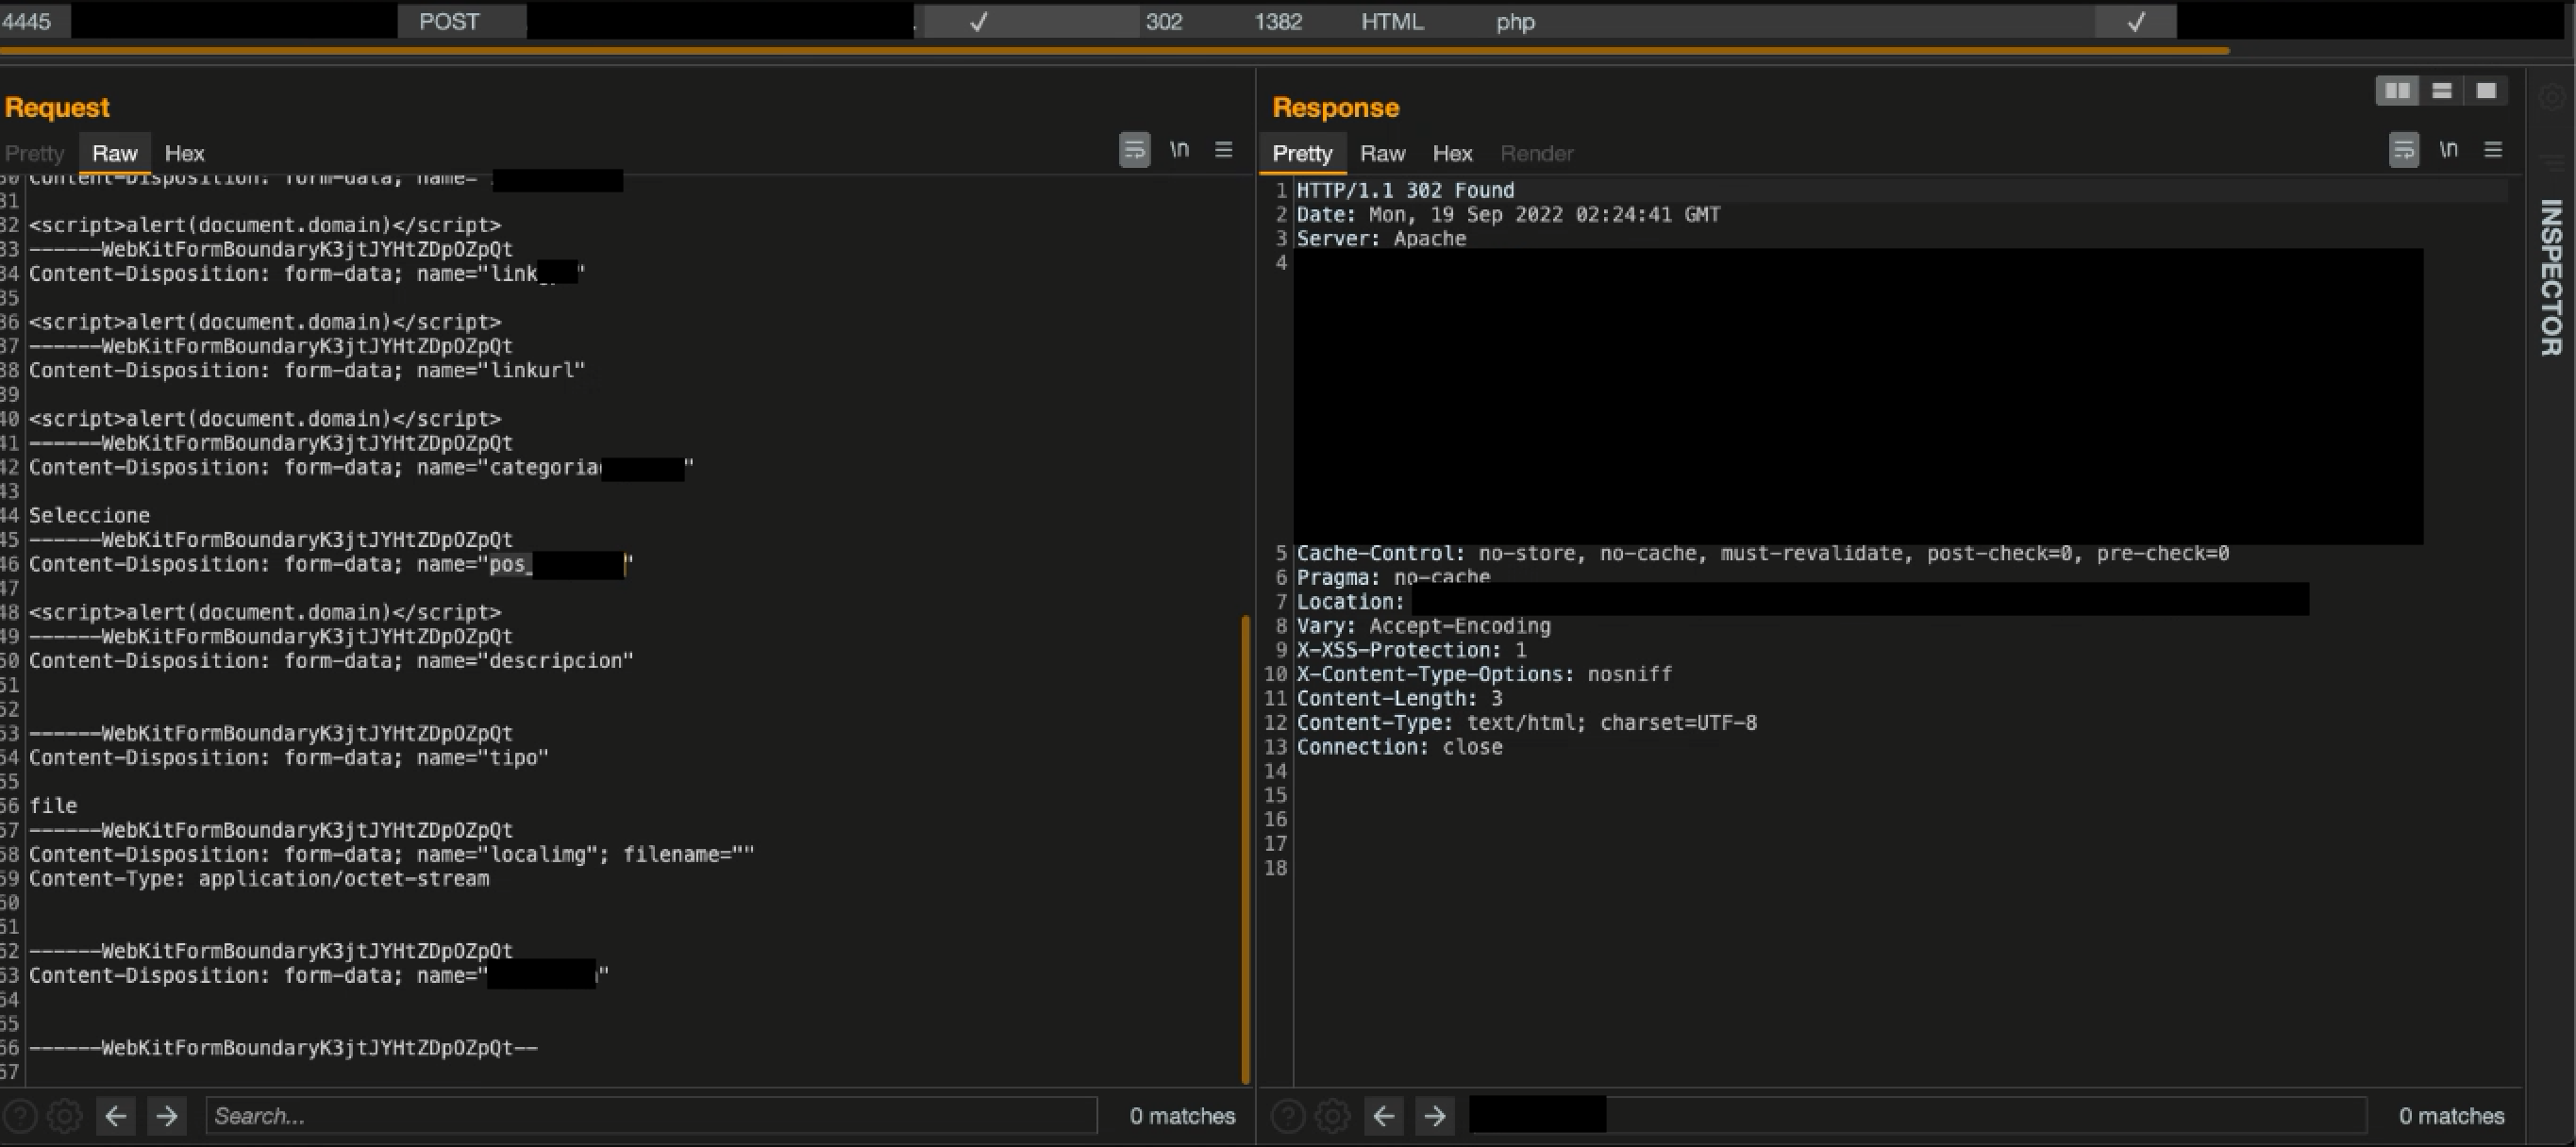Viewport: 2576px width, 1147px height.
Task: Go to next match in Request search
Action: tap(167, 1116)
